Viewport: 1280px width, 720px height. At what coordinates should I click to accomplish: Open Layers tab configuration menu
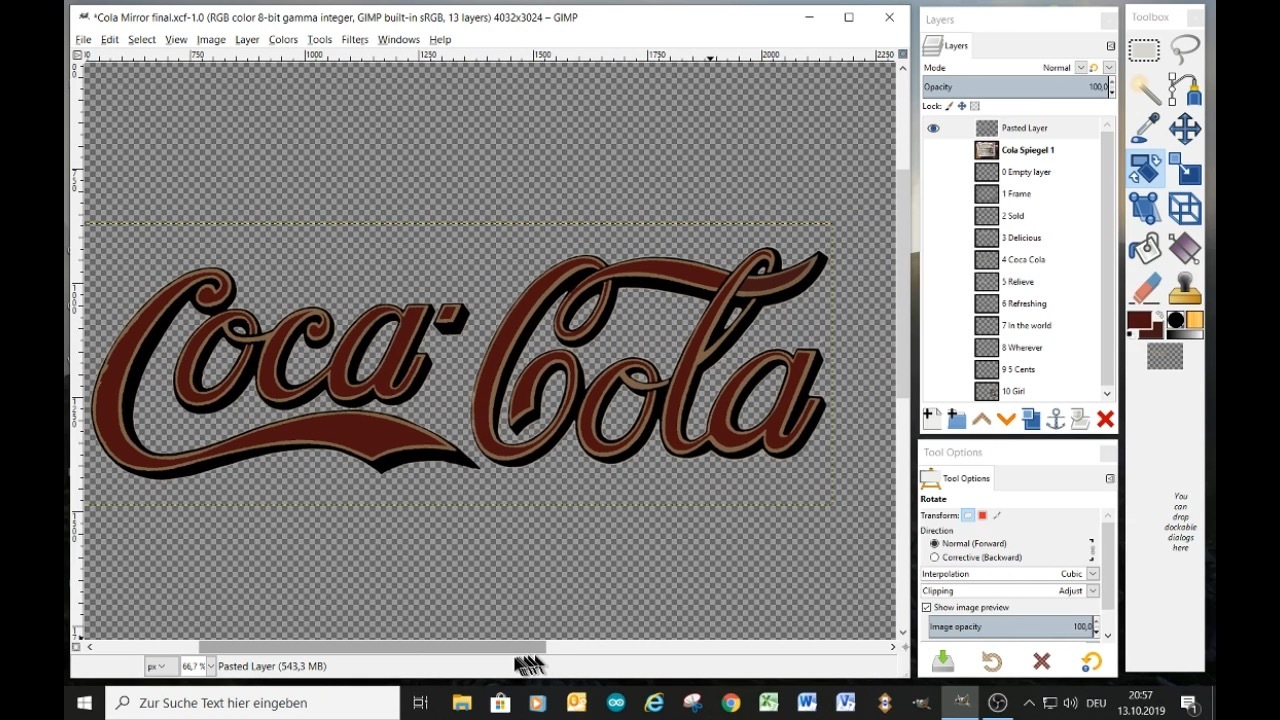(1110, 46)
